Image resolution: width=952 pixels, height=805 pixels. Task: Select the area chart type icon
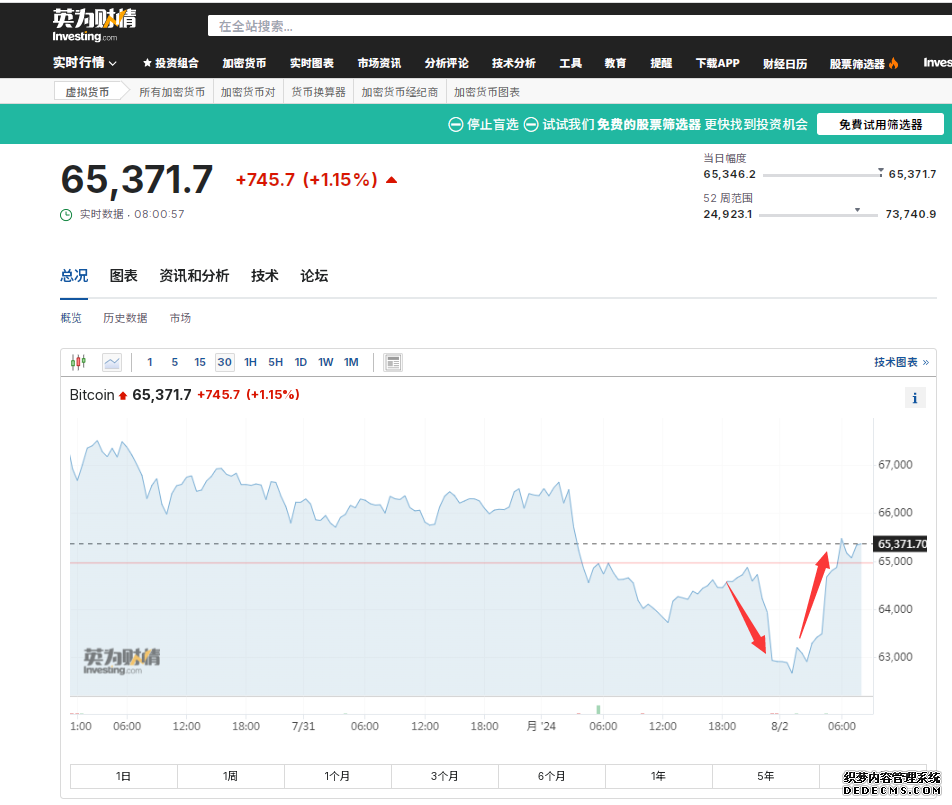112,362
